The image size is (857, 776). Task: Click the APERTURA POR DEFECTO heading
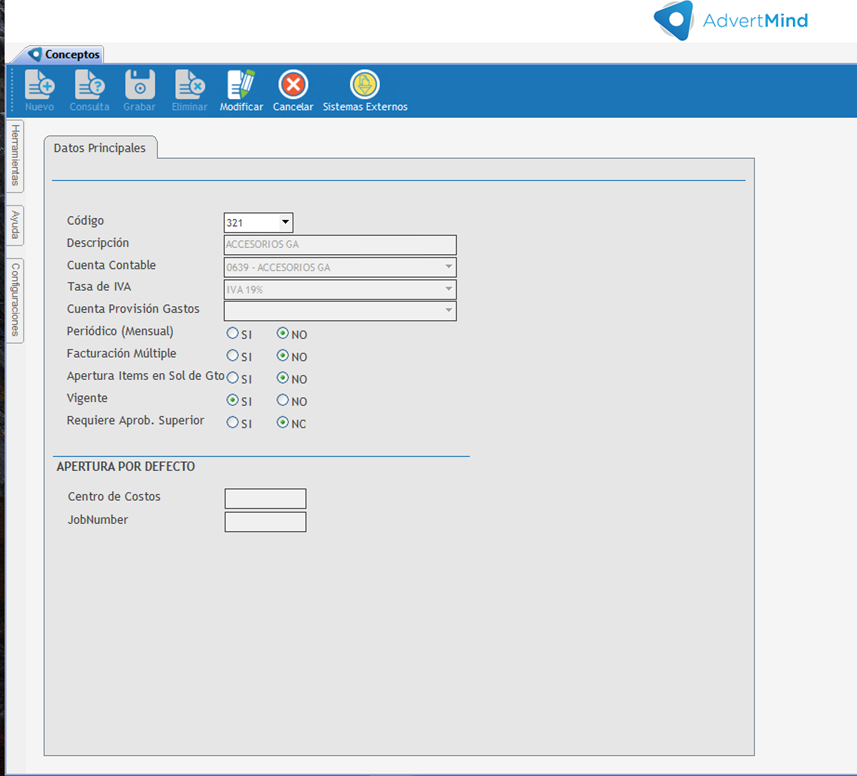(x=126, y=467)
